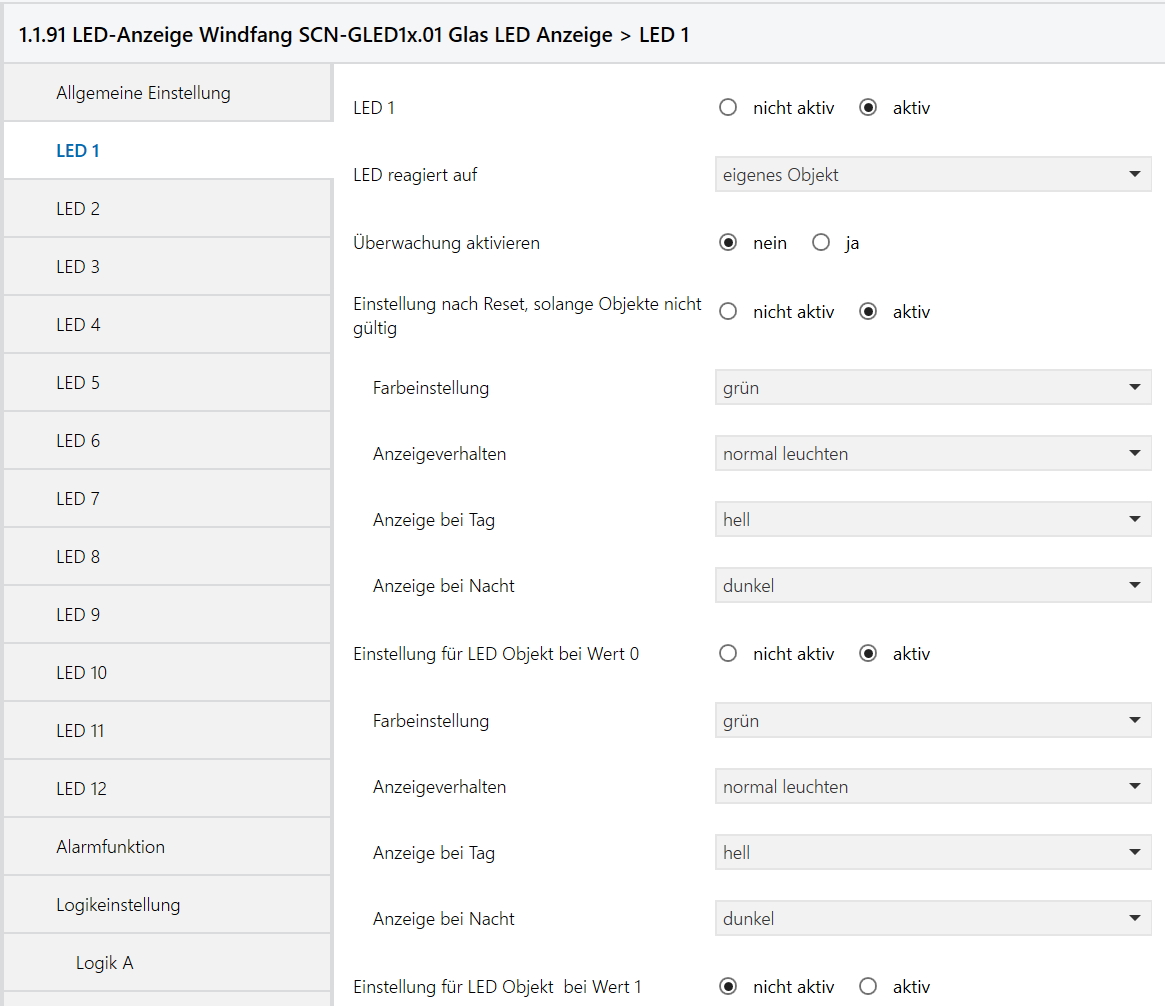Select 'aktiv' for LED Objekt bei Wert 1
Viewport: 1165px width, 1006px height.
point(868,987)
